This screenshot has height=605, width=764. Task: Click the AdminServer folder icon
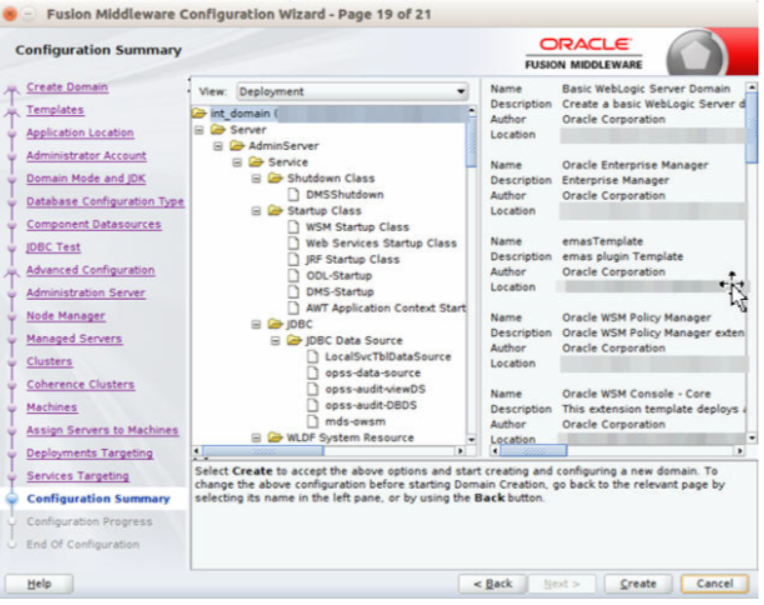pos(237,146)
